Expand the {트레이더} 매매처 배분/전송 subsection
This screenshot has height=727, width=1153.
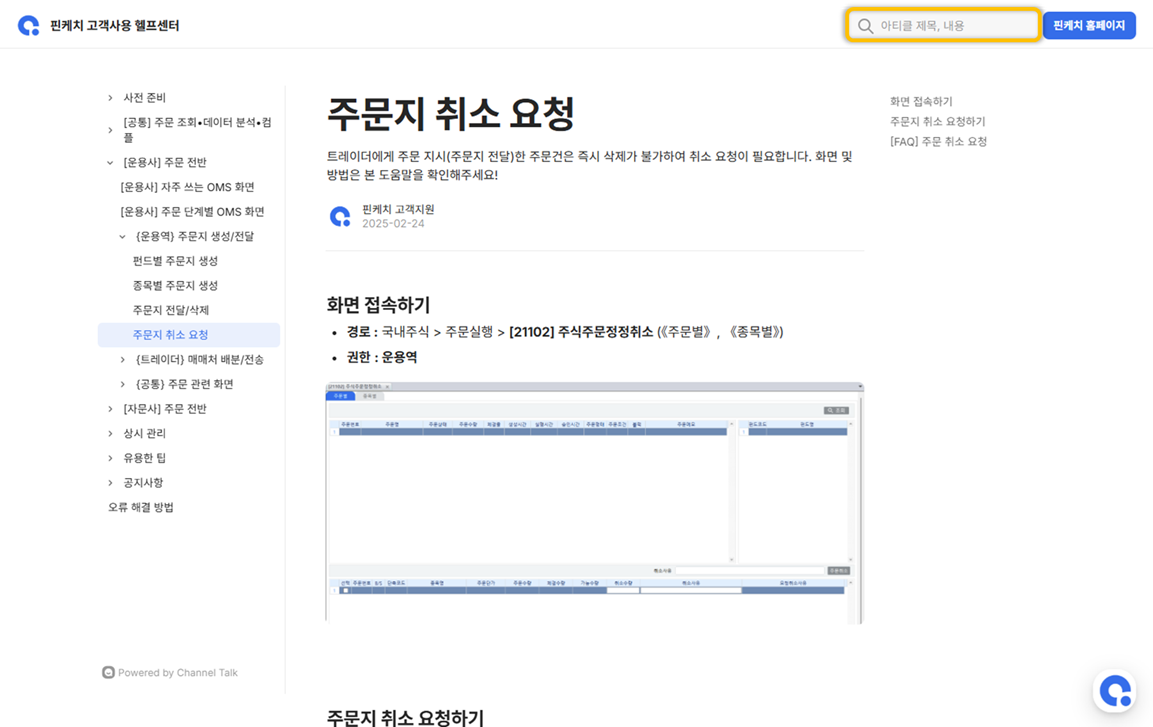point(123,360)
